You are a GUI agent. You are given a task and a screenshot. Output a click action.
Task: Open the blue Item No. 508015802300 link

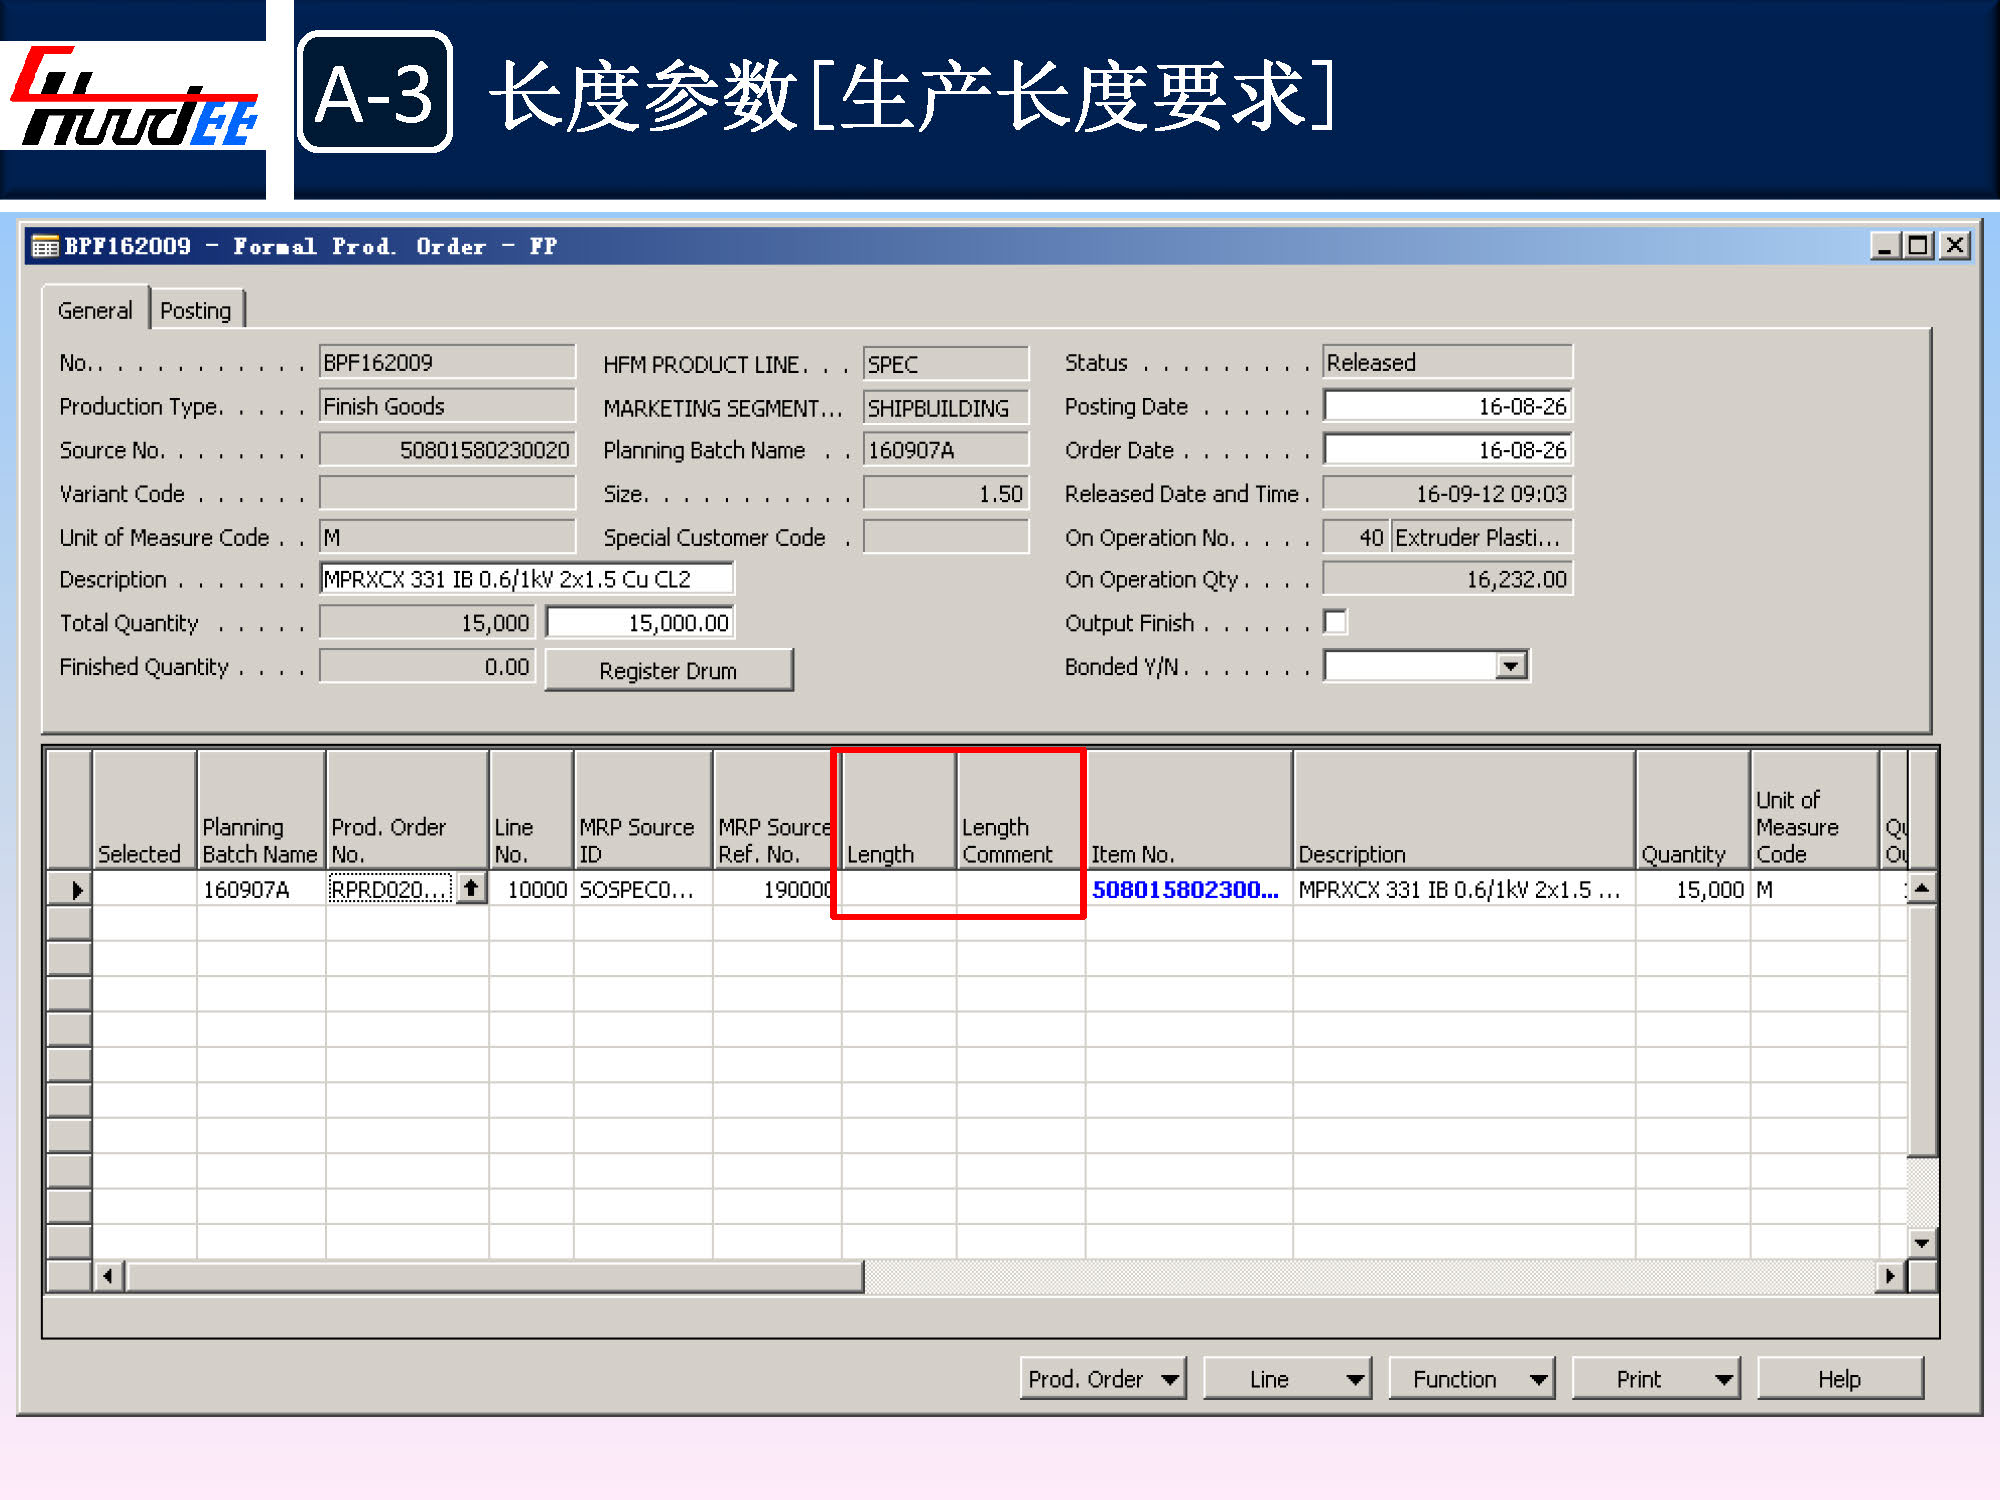coord(1184,889)
